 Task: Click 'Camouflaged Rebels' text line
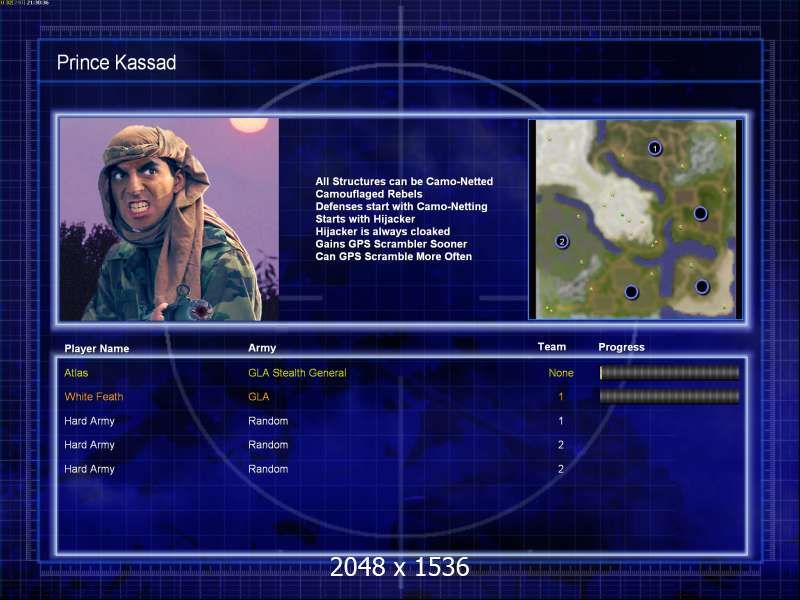[369, 194]
